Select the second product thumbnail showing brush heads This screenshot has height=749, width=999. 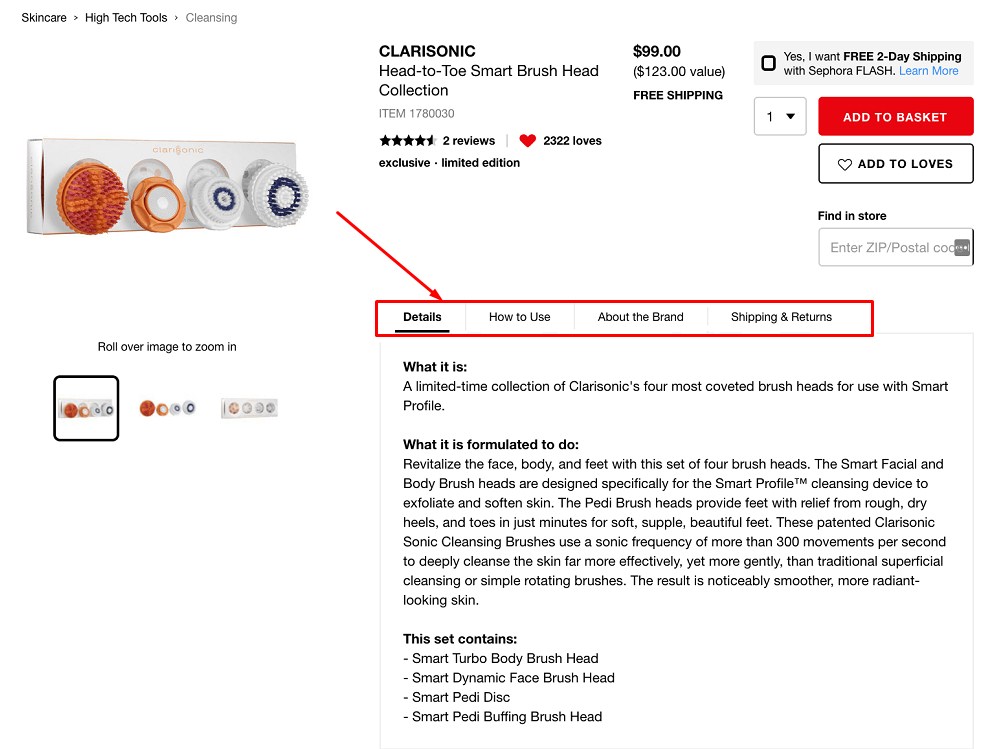(167, 407)
